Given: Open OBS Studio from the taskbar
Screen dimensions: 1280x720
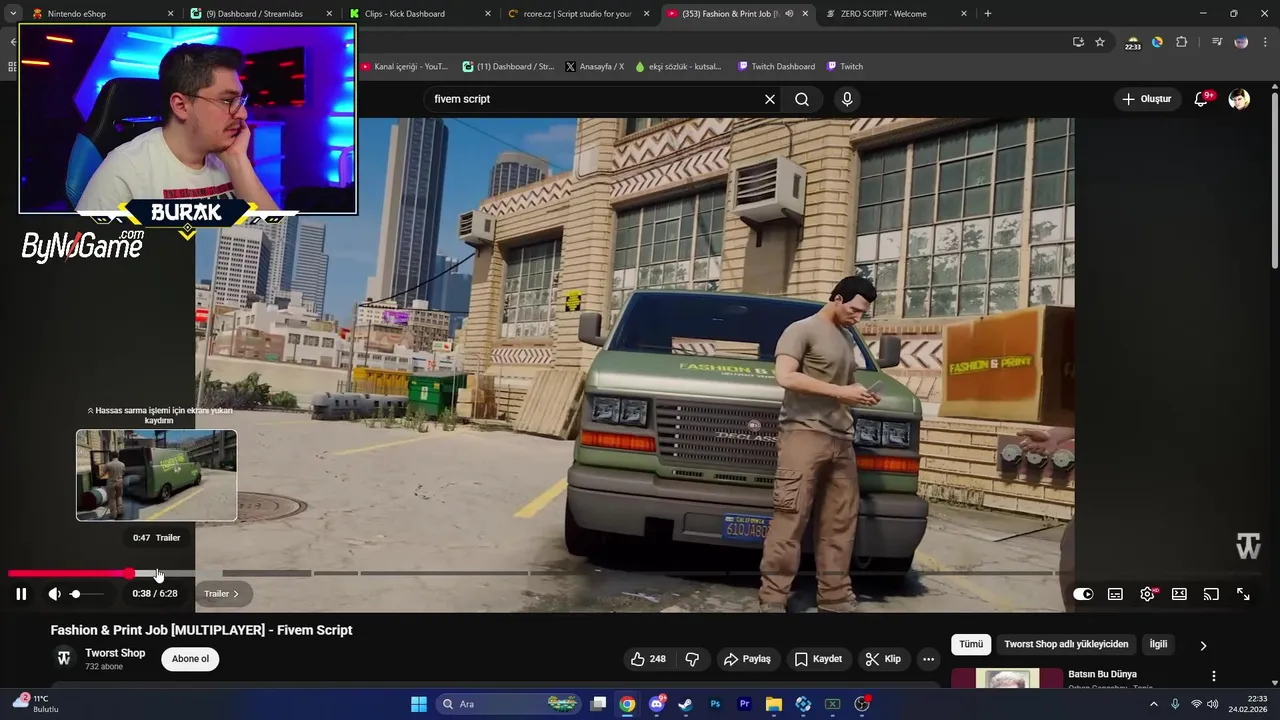Looking at the screenshot, I should coord(862,704).
